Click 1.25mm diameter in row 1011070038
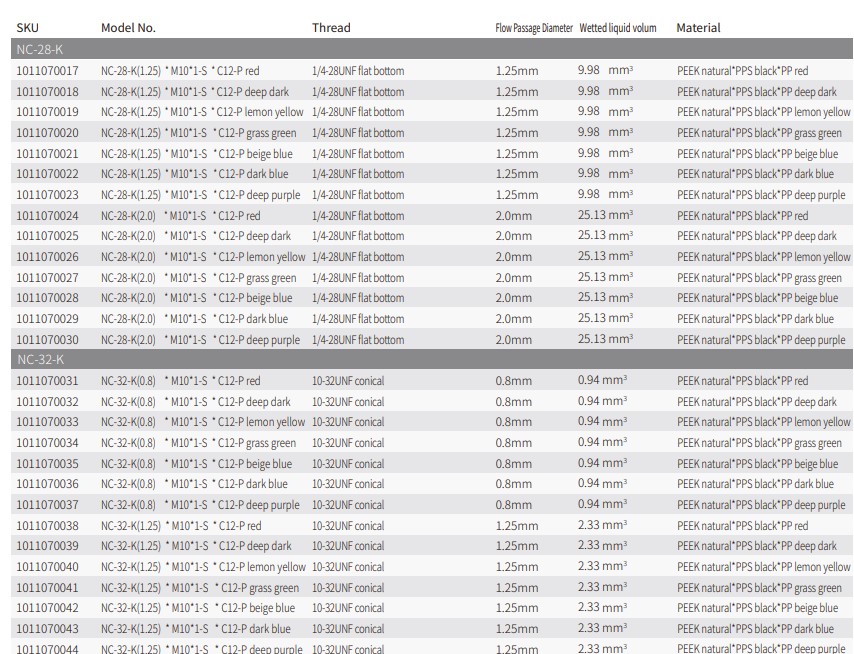854x654 pixels. coord(517,525)
